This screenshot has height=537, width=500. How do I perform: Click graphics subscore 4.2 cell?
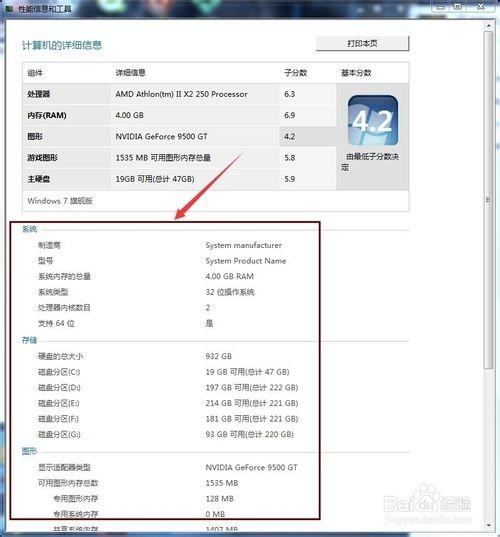pos(308,136)
